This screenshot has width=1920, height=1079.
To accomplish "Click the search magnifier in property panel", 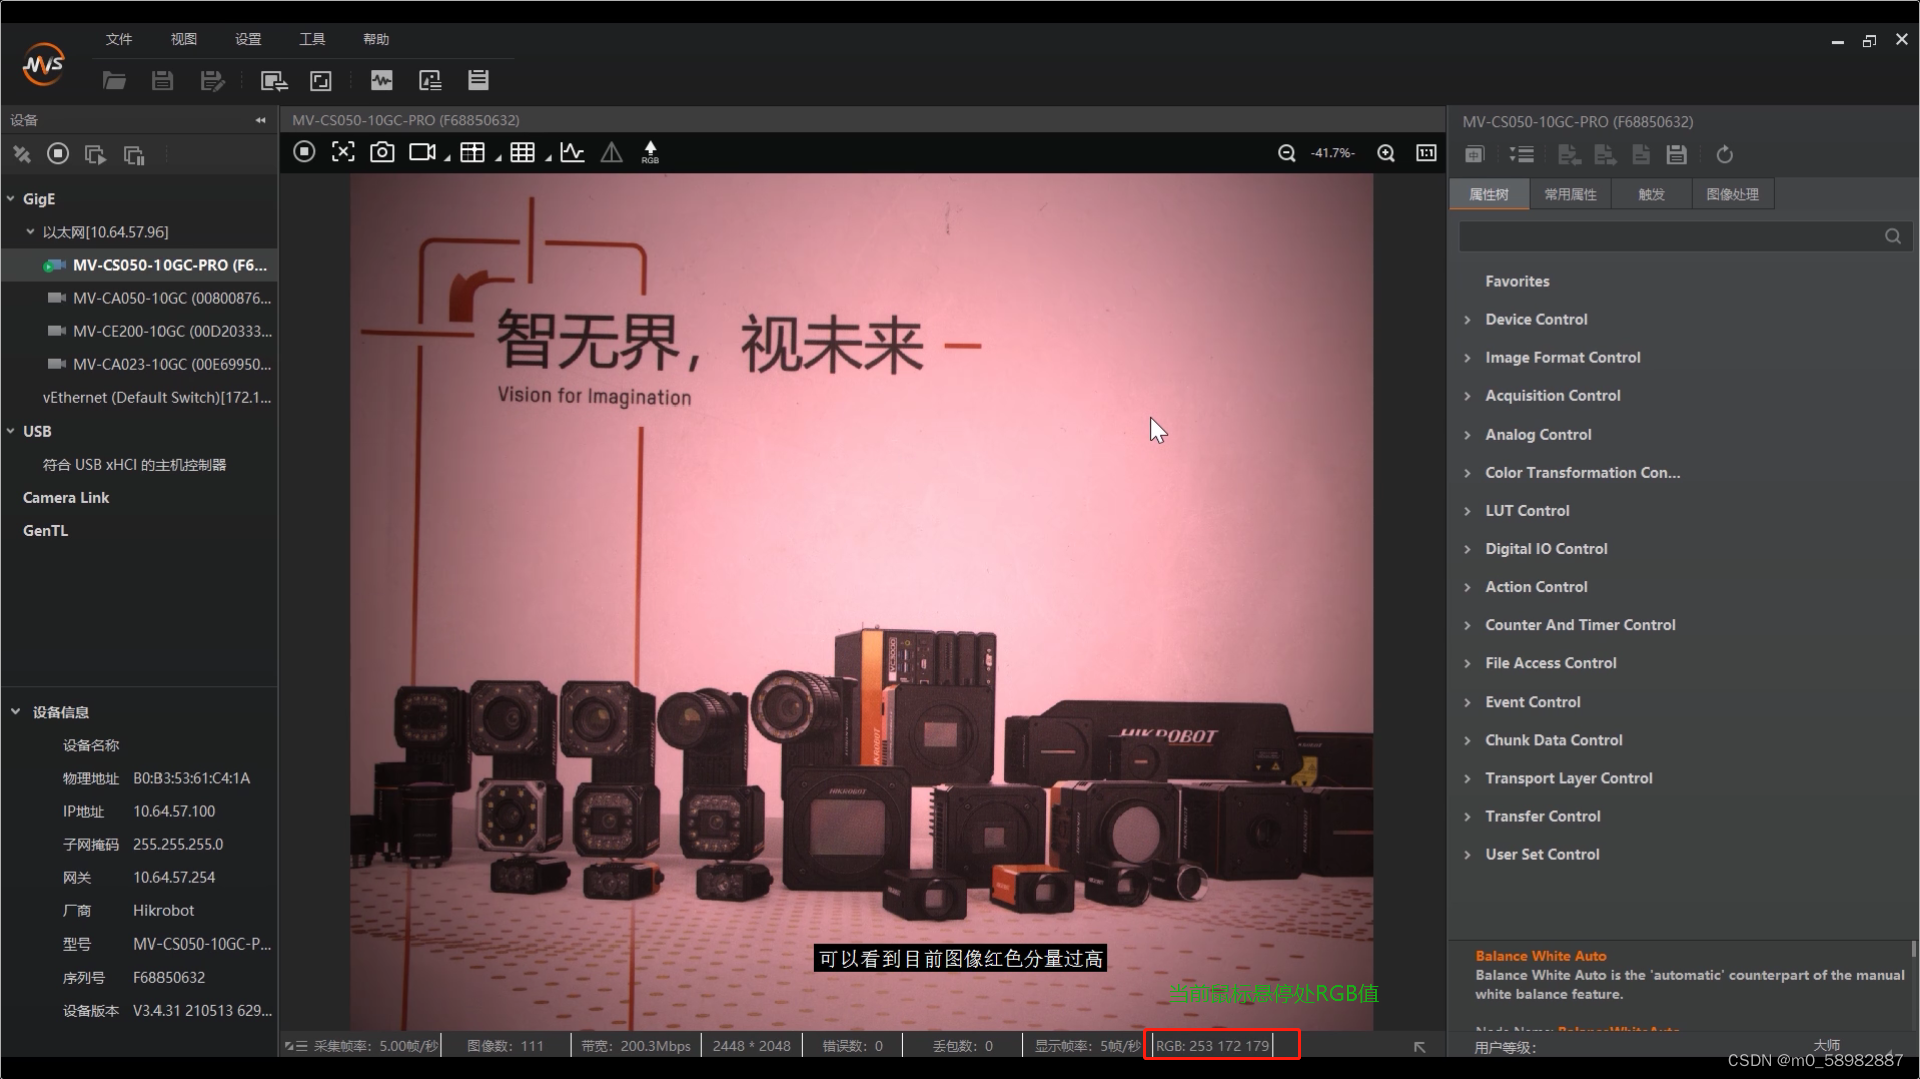I will (1893, 236).
